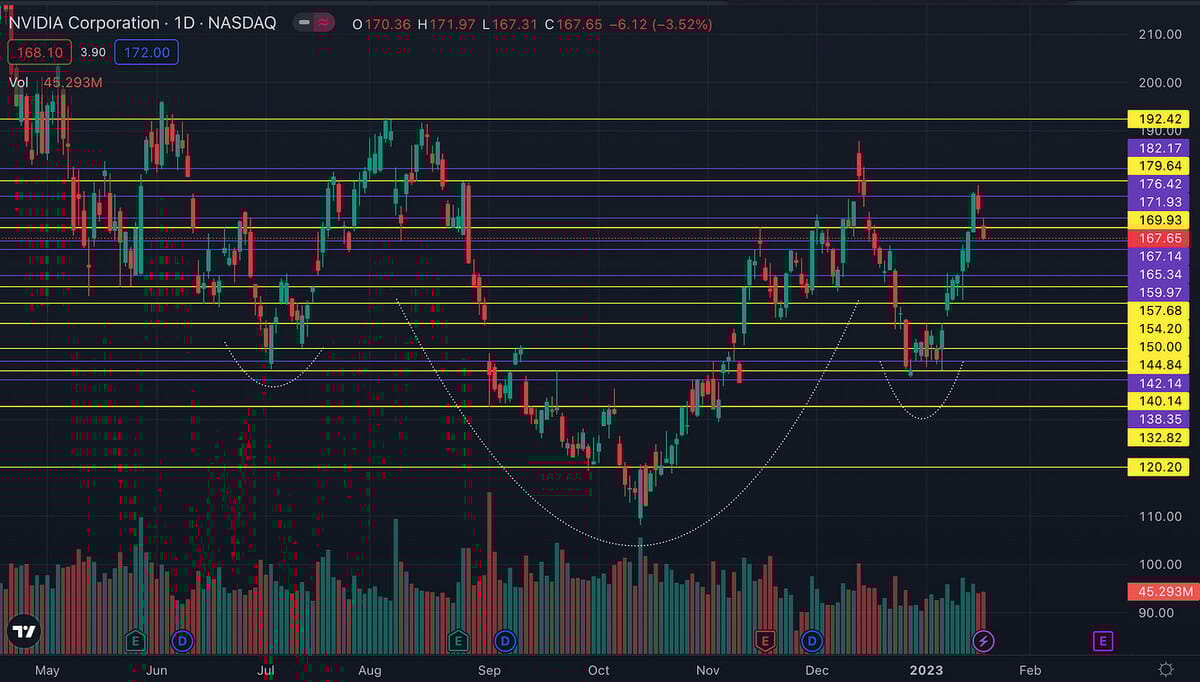This screenshot has height=682, width=1200.
Task: Open the green earnings E marker before Jun
Action: tap(137, 640)
